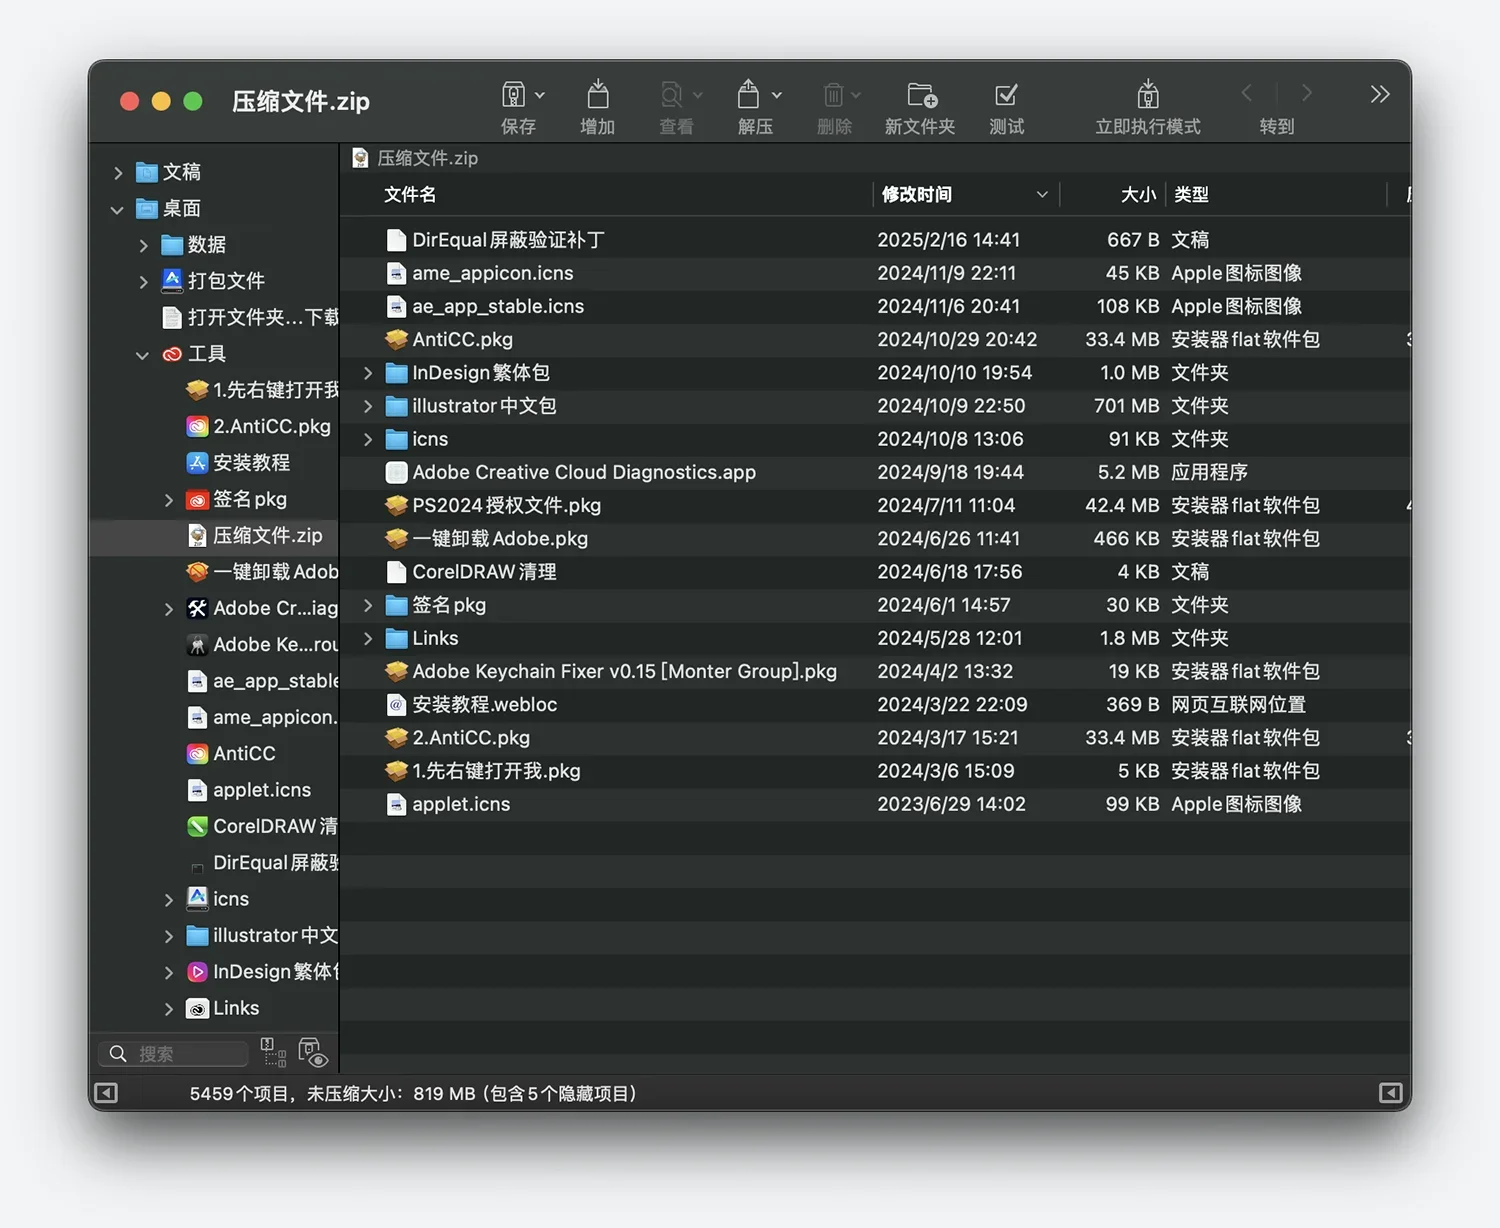The image size is (1500, 1228).
Task: Click the 修改时间 sort direction chevron
Action: point(1042,194)
